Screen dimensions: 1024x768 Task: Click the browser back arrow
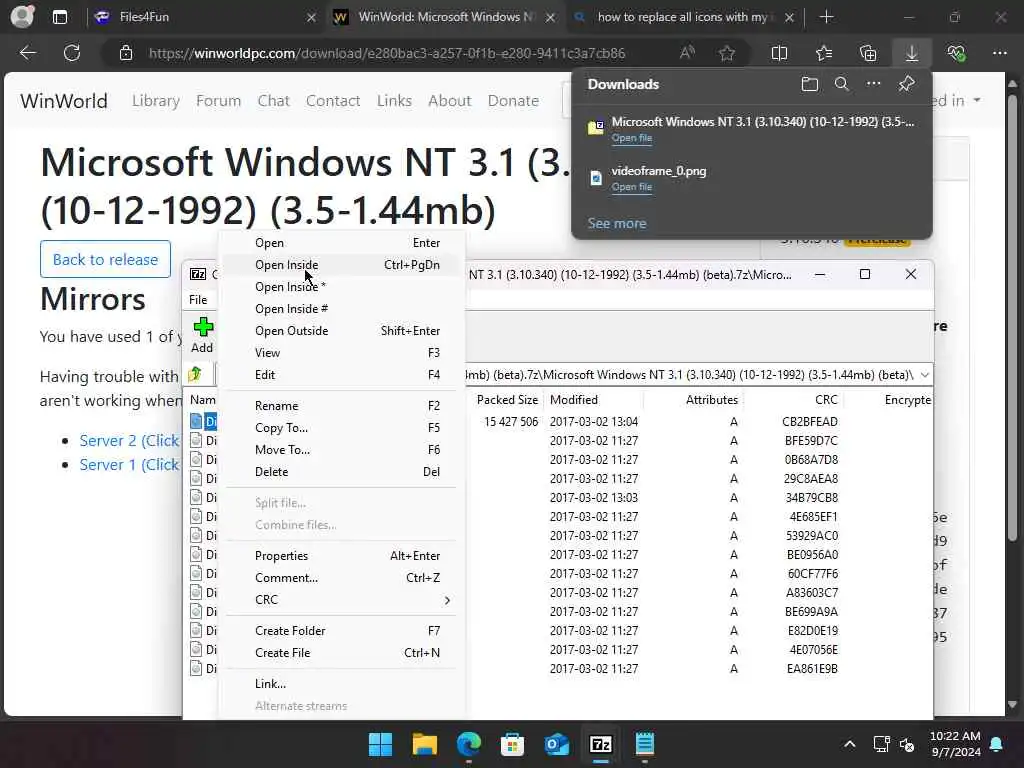click(27, 53)
